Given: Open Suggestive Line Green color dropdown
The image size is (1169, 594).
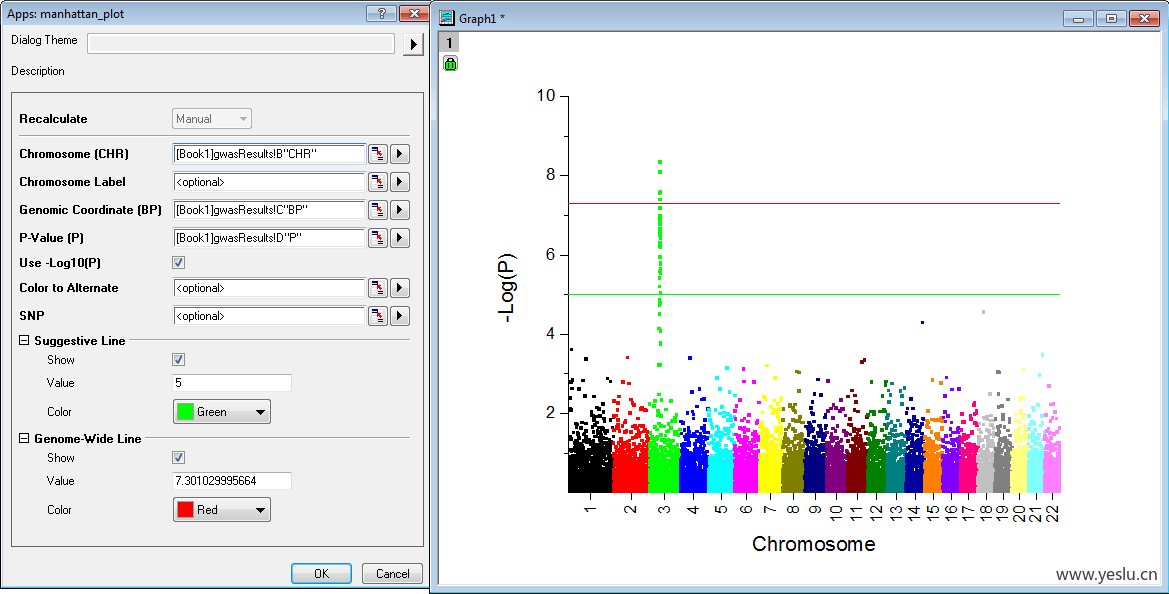Looking at the screenshot, I should [x=221, y=412].
